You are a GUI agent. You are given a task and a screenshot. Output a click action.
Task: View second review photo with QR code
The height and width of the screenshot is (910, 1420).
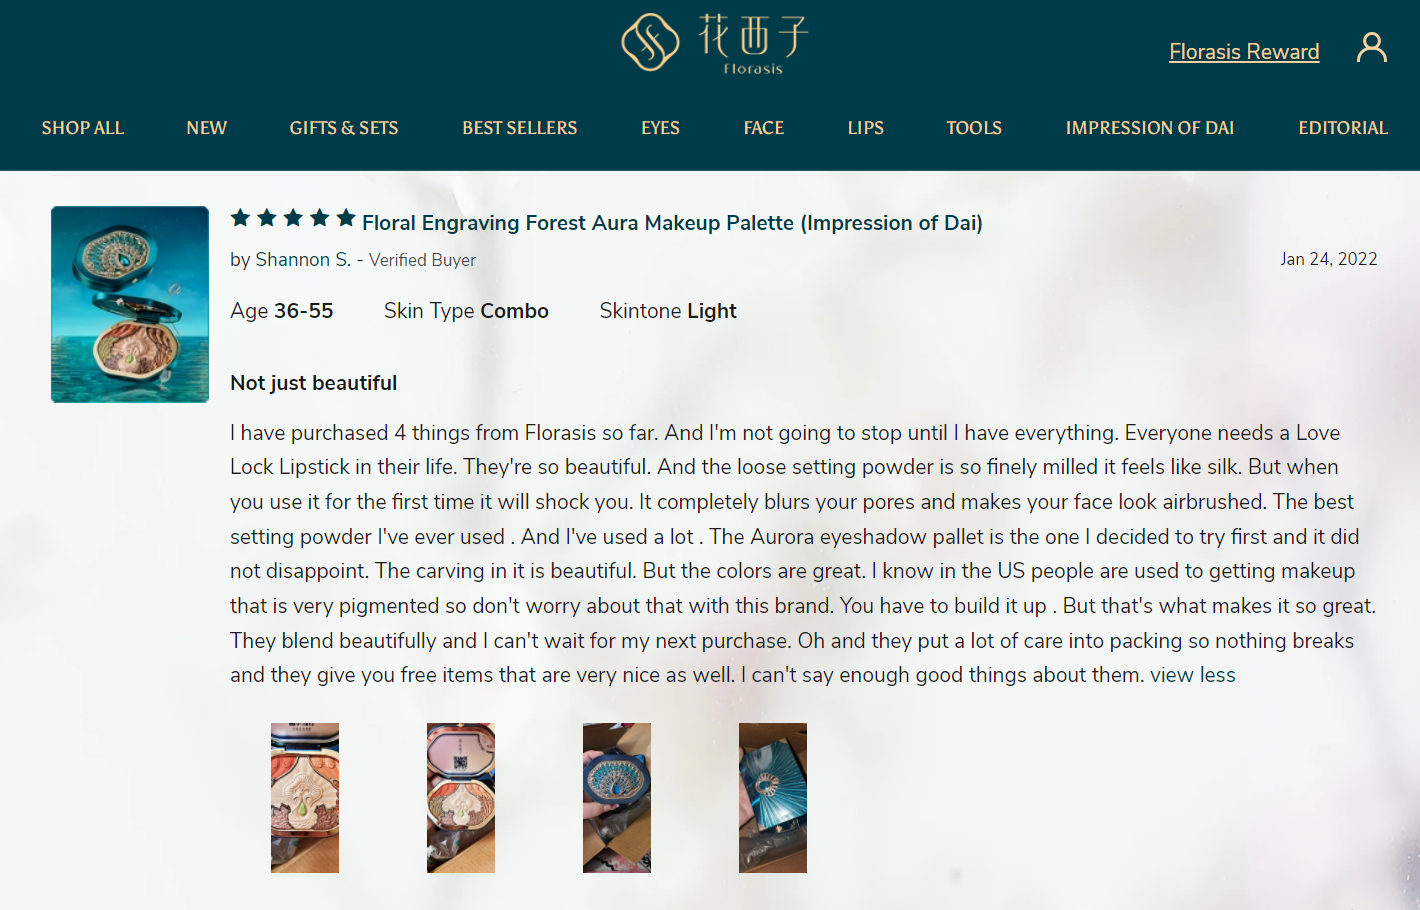(461, 798)
